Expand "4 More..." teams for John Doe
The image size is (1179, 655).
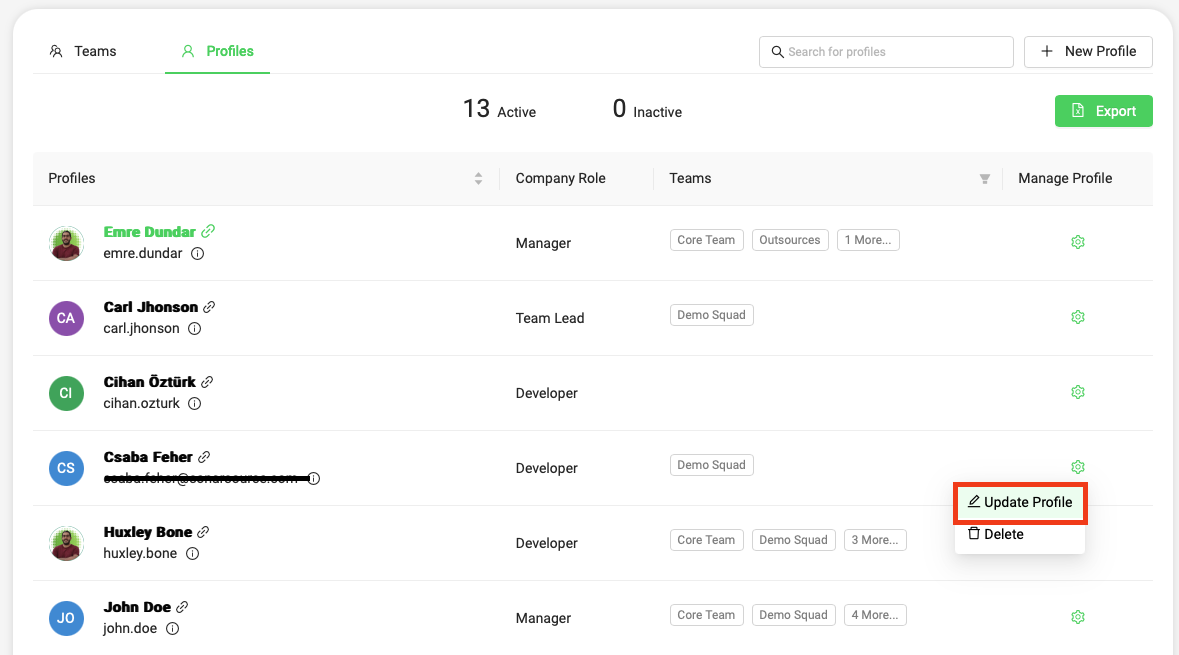pos(875,615)
